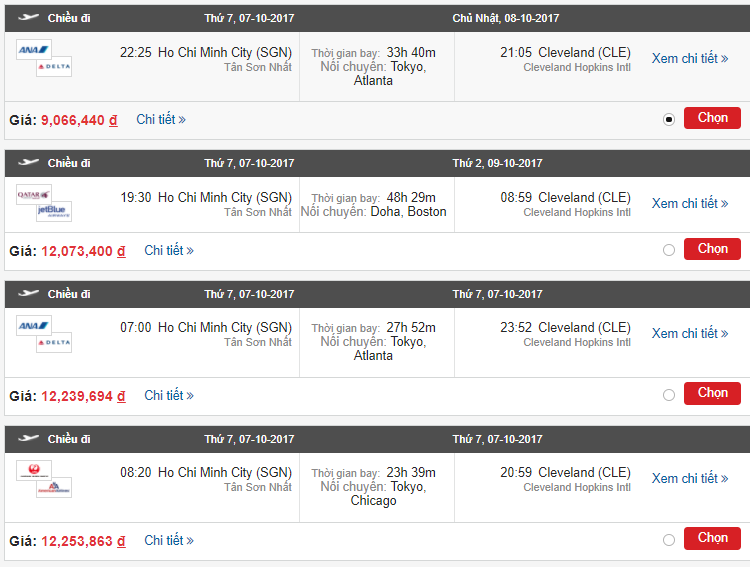Screen dimensions: 750x567
Task: Click airplane icon in last Chiều đi header
Action: pos(28,438)
